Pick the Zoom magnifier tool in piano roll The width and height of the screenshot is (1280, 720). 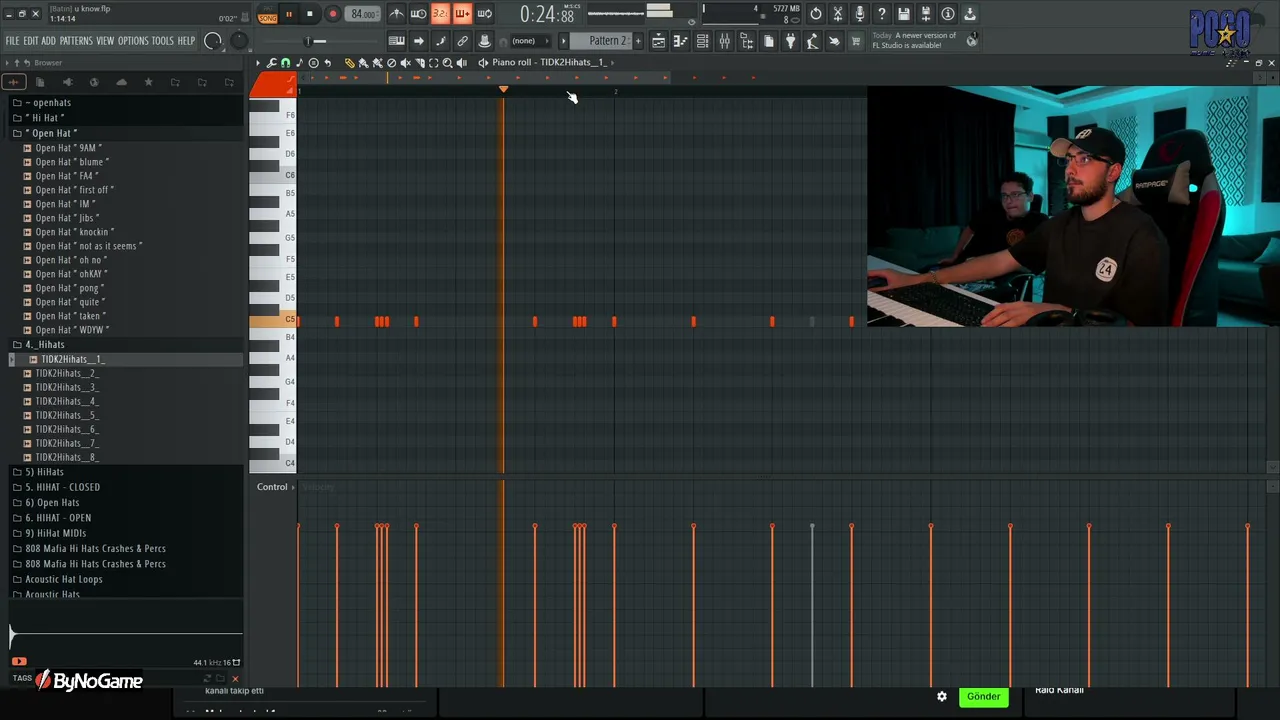pyautogui.click(x=447, y=62)
